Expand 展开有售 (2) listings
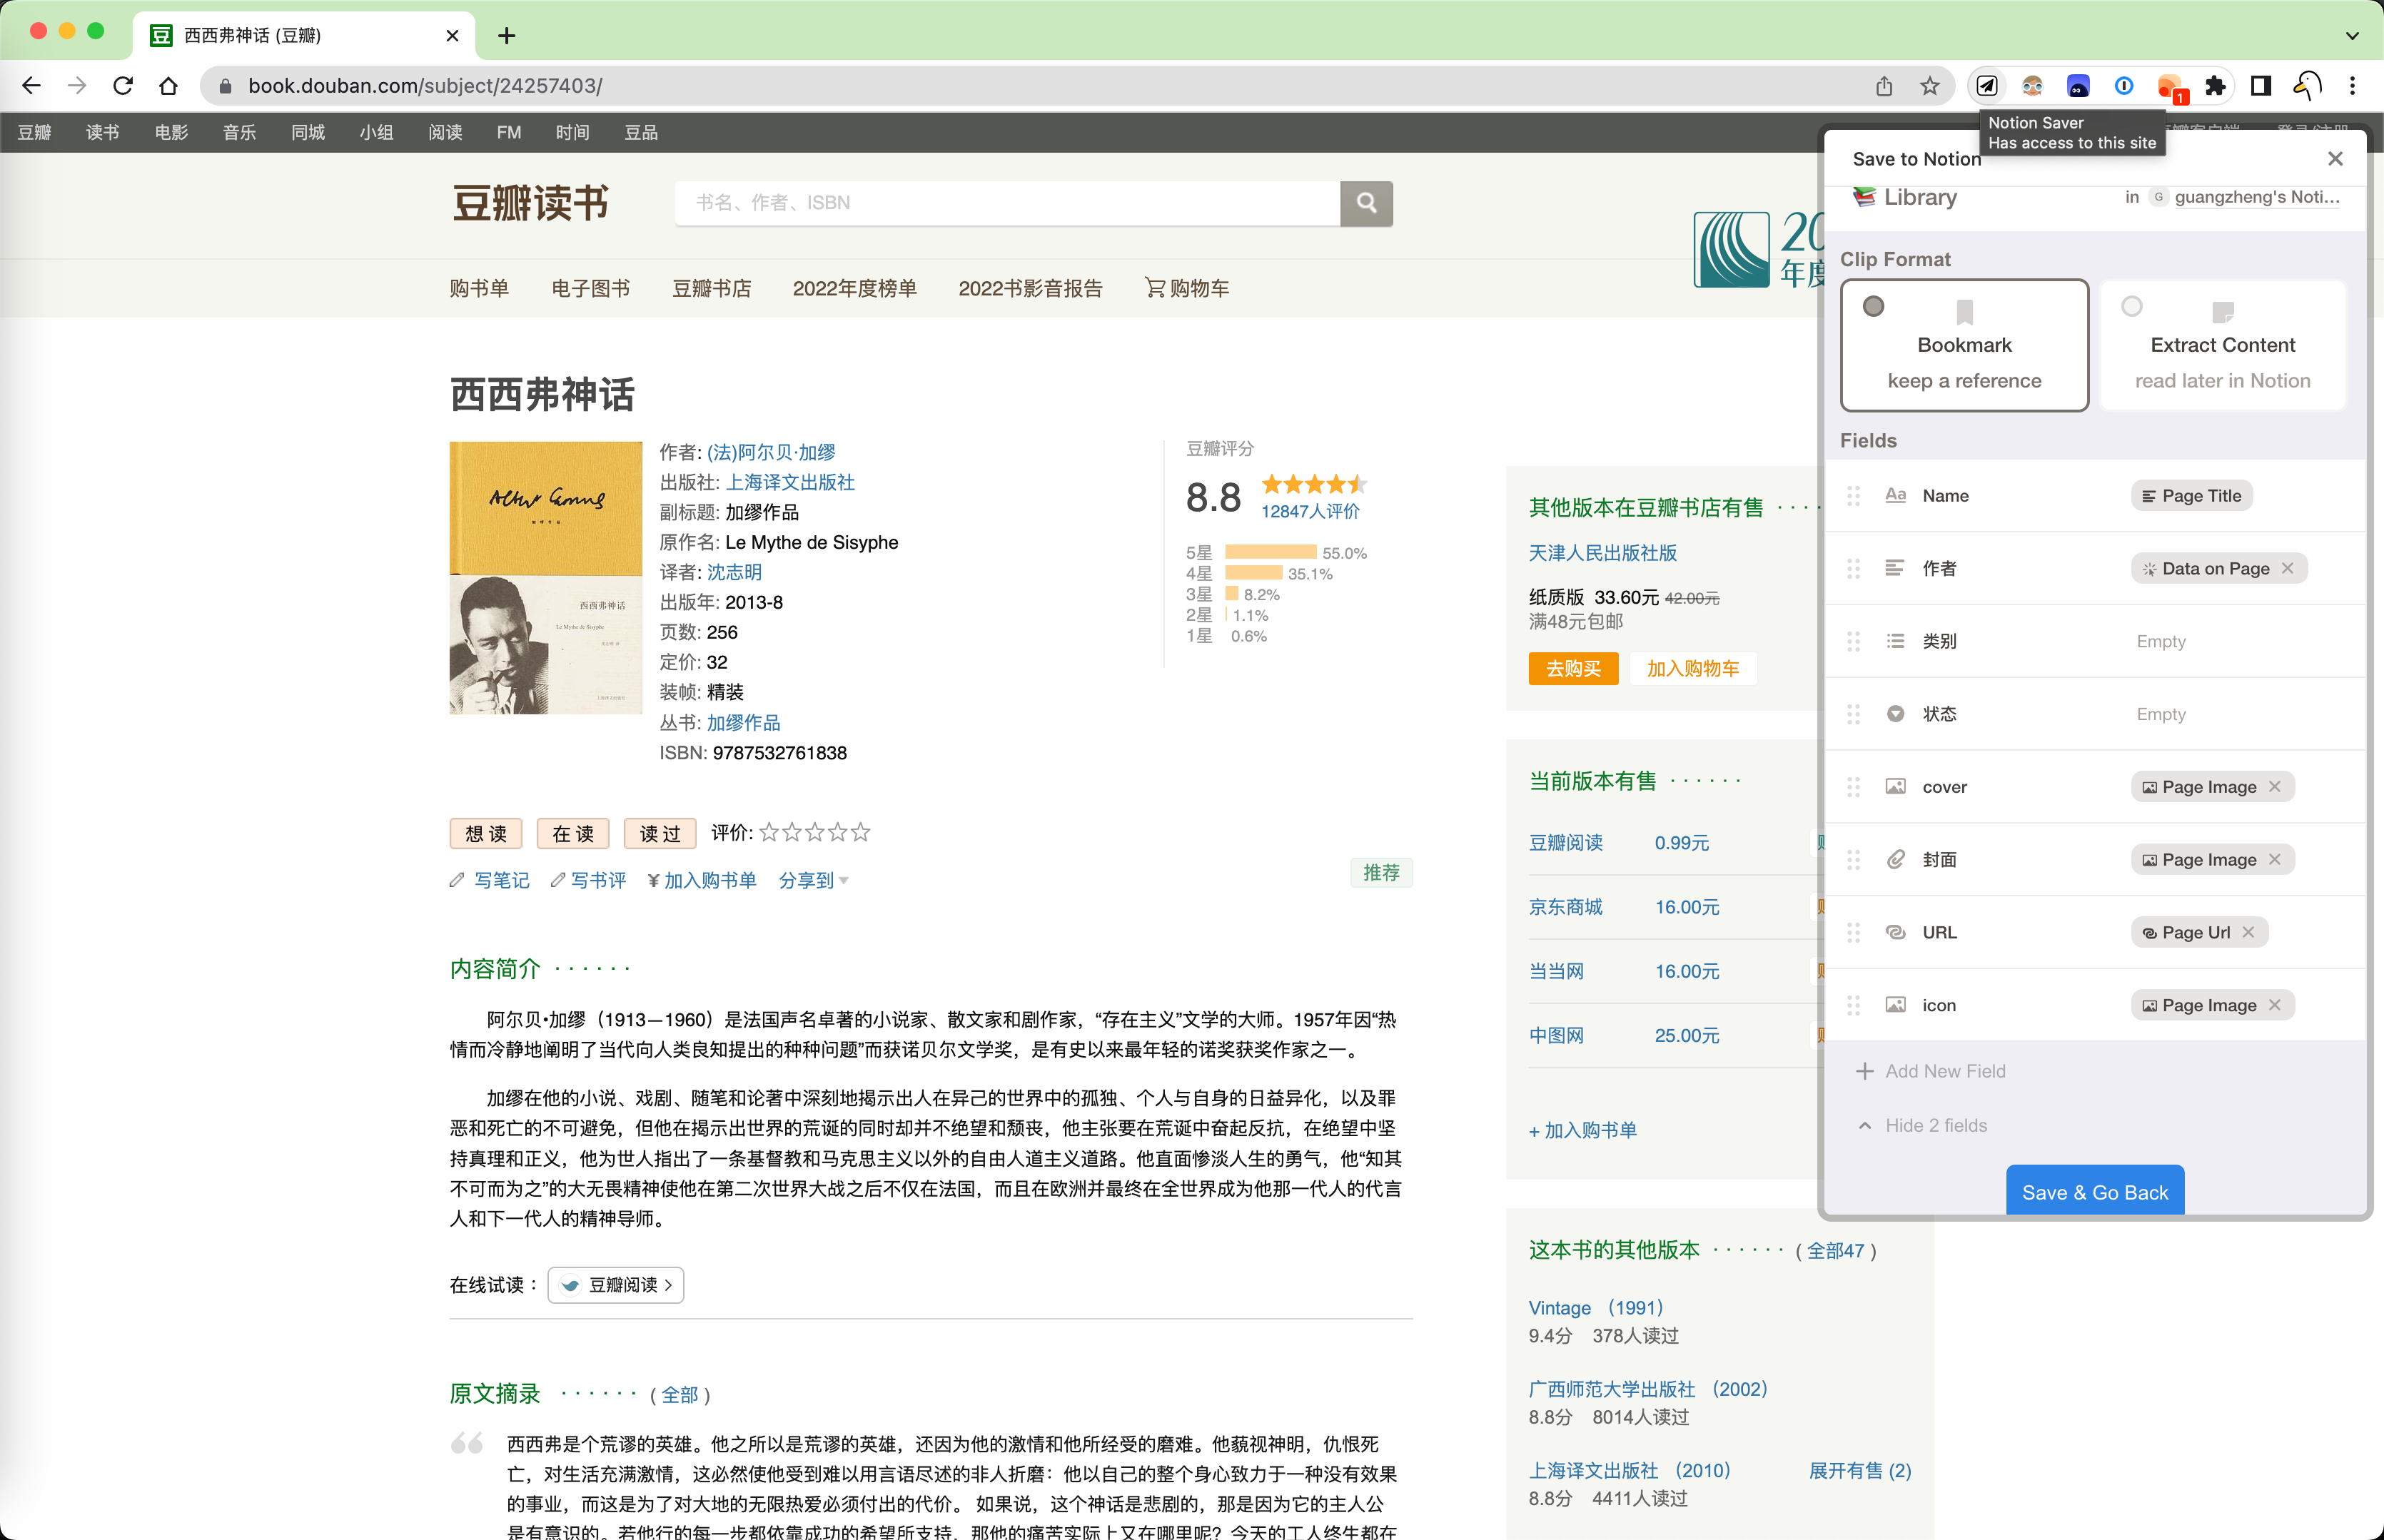 [x=1860, y=1470]
